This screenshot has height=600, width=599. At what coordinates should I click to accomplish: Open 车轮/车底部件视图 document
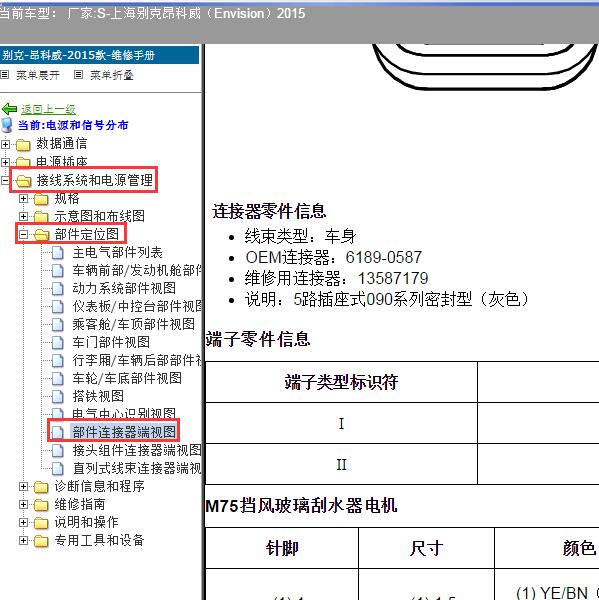(x=127, y=378)
